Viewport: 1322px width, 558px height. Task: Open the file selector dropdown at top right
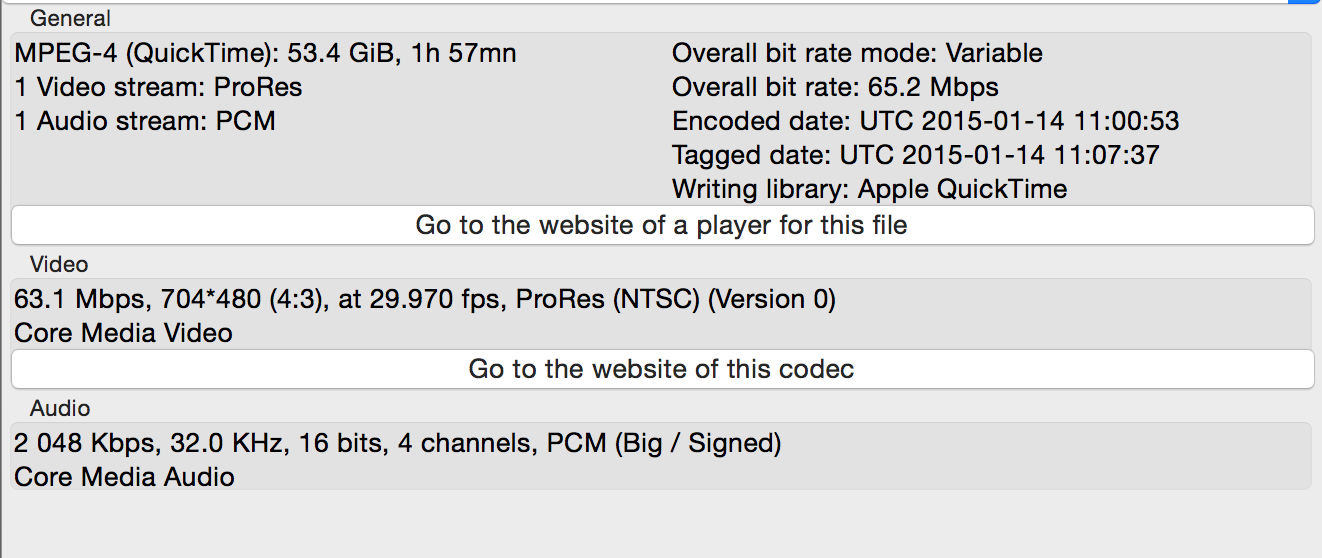[1304, 3]
